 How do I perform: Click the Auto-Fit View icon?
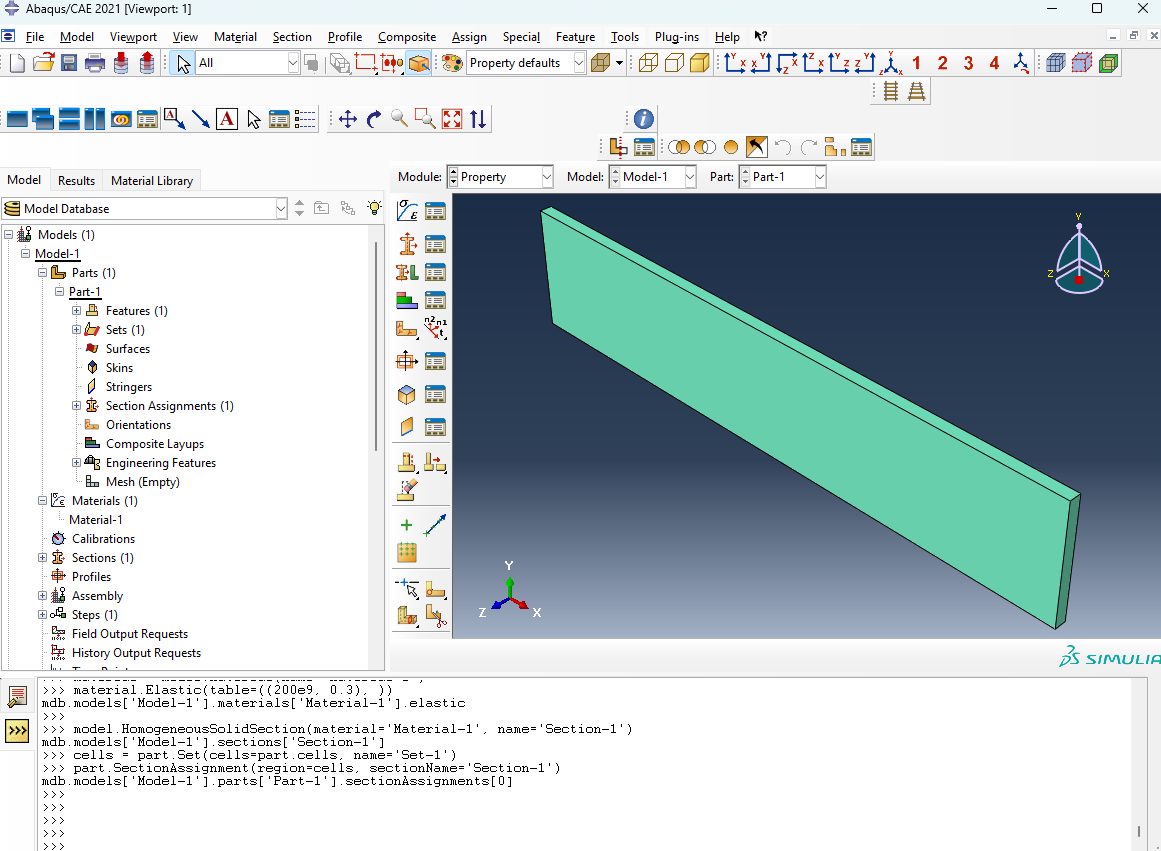click(452, 119)
